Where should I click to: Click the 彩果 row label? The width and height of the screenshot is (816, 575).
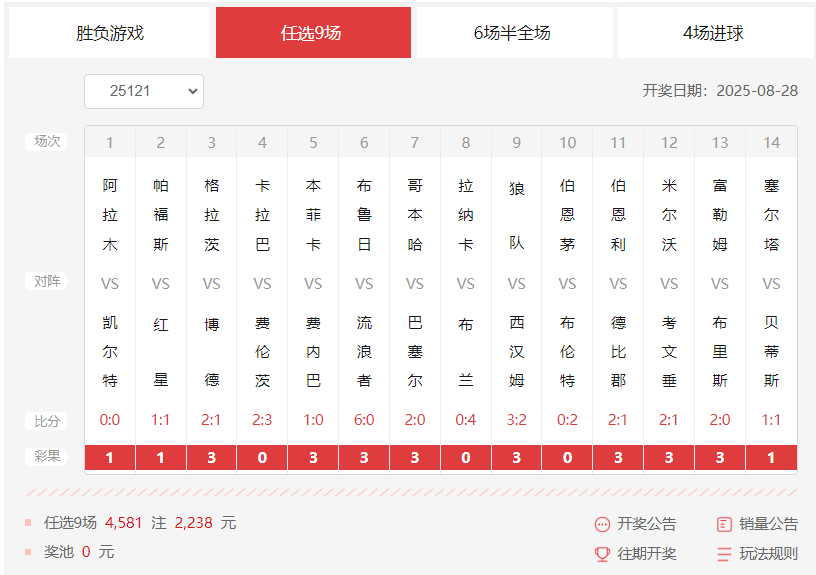click(x=47, y=457)
